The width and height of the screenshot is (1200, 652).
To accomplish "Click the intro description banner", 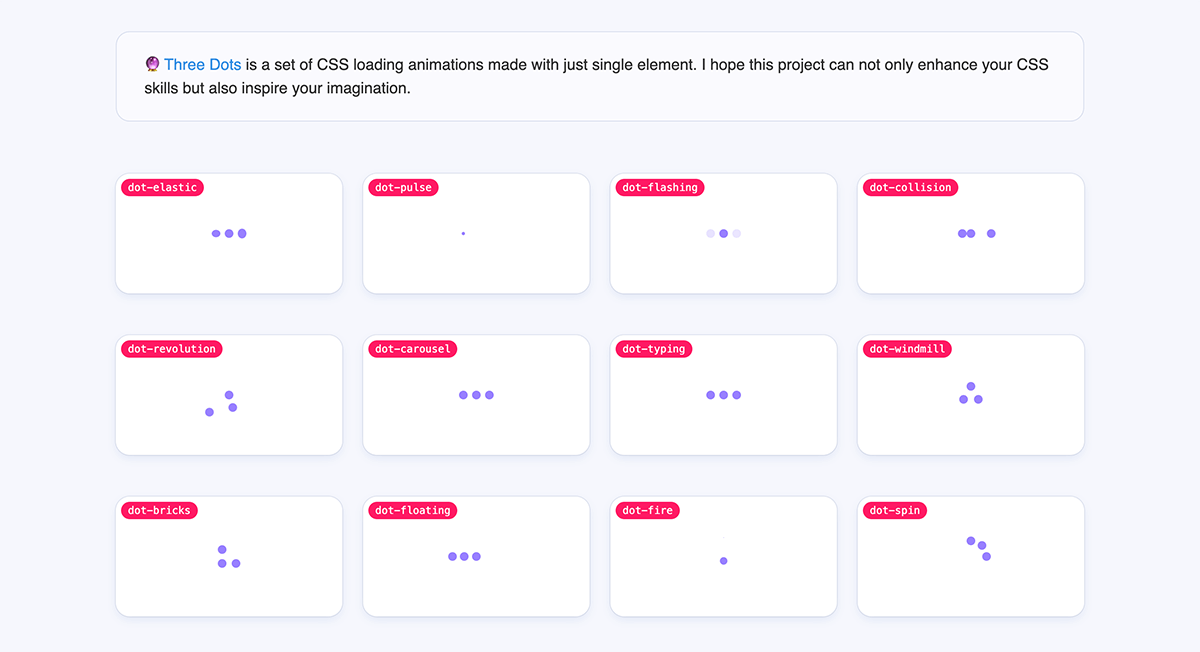I will 600,76.
